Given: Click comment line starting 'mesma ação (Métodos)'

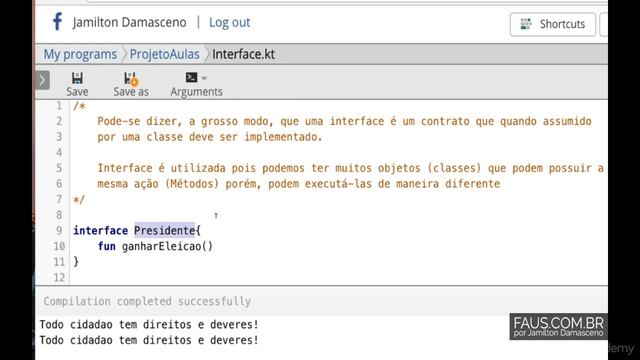Looking at the screenshot, I should click(x=298, y=184).
